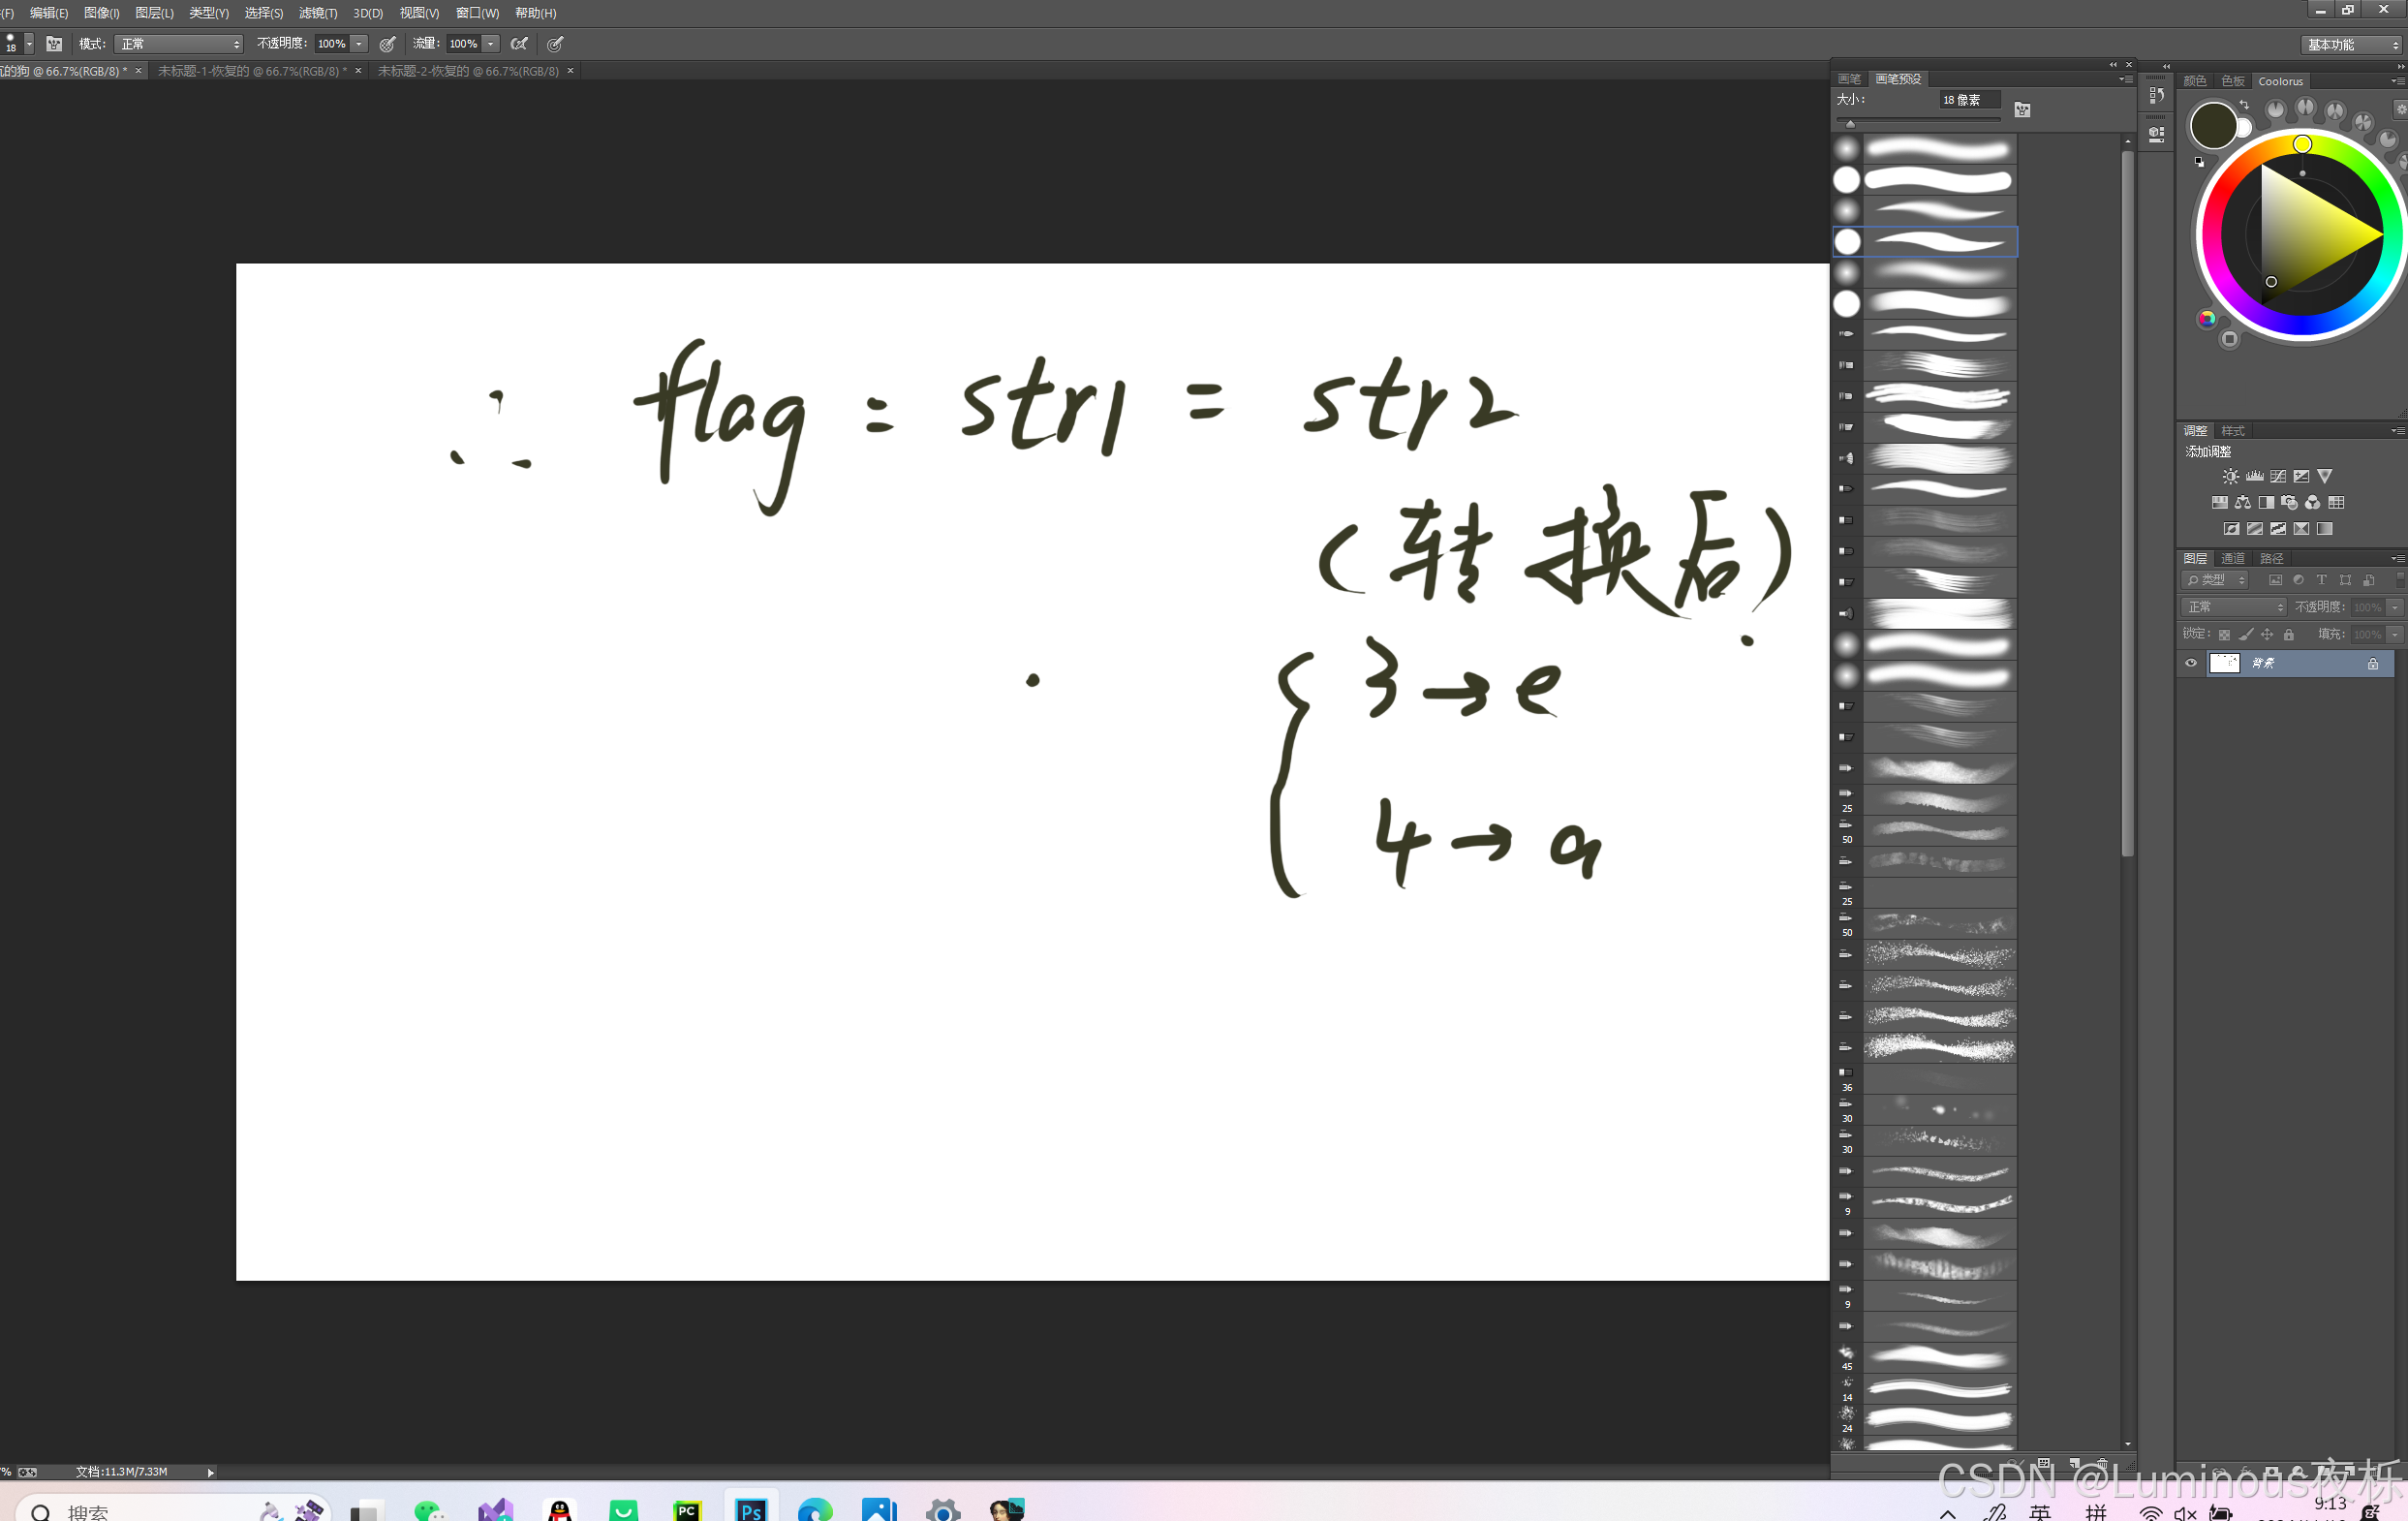Open the 基本功能 workspace dropdown

tap(2351, 45)
